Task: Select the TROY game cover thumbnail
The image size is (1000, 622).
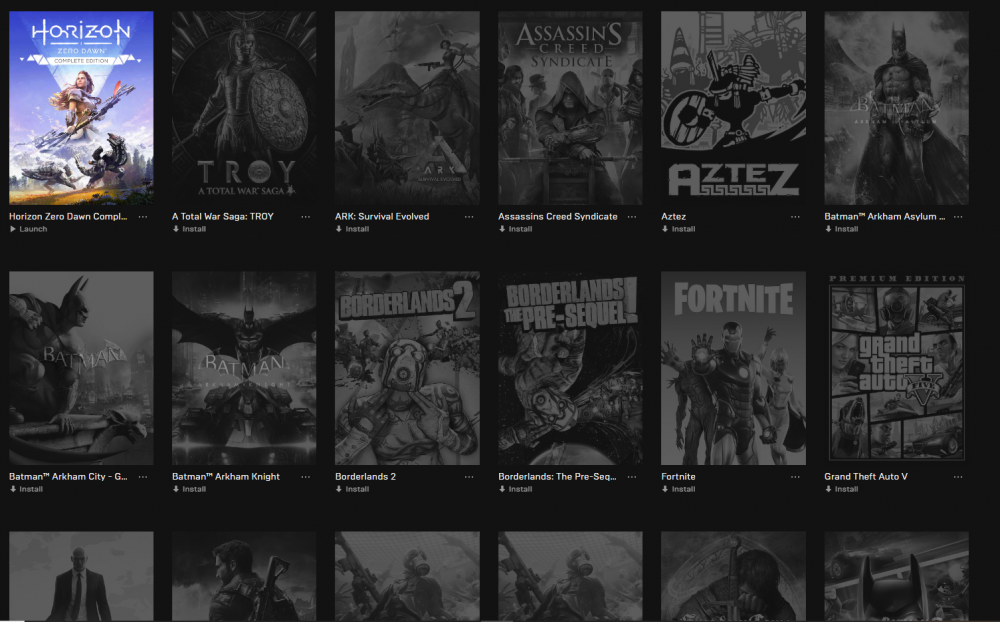Action: [x=244, y=108]
